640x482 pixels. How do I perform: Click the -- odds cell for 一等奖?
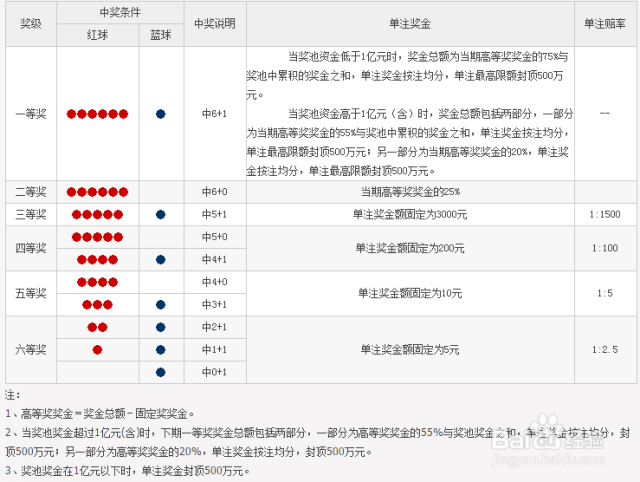pyautogui.click(x=605, y=113)
